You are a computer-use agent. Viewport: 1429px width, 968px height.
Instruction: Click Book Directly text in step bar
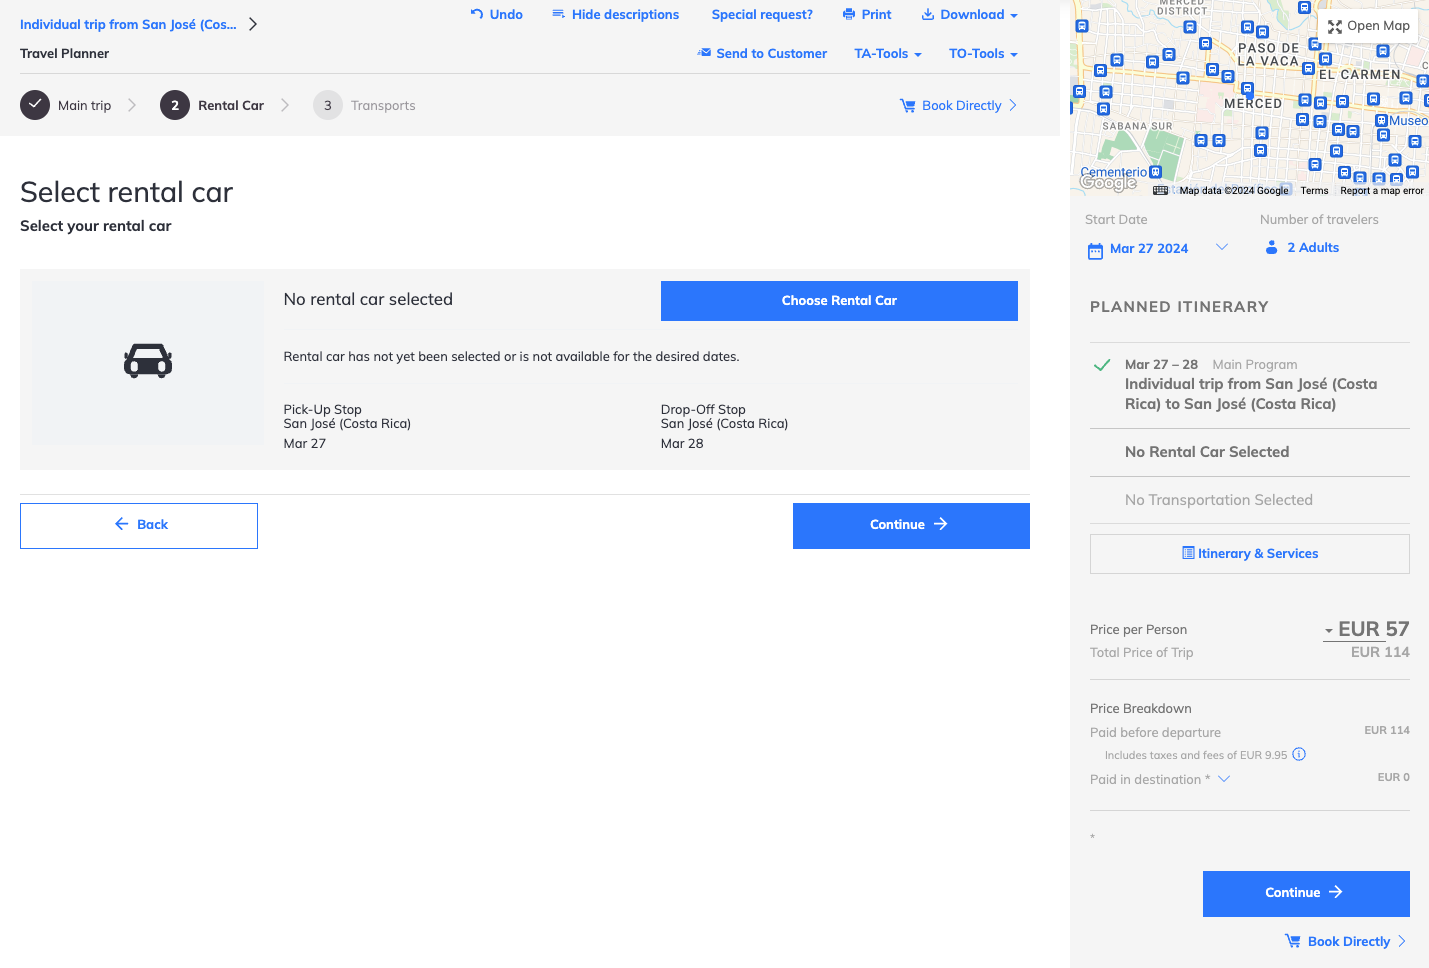point(962,105)
